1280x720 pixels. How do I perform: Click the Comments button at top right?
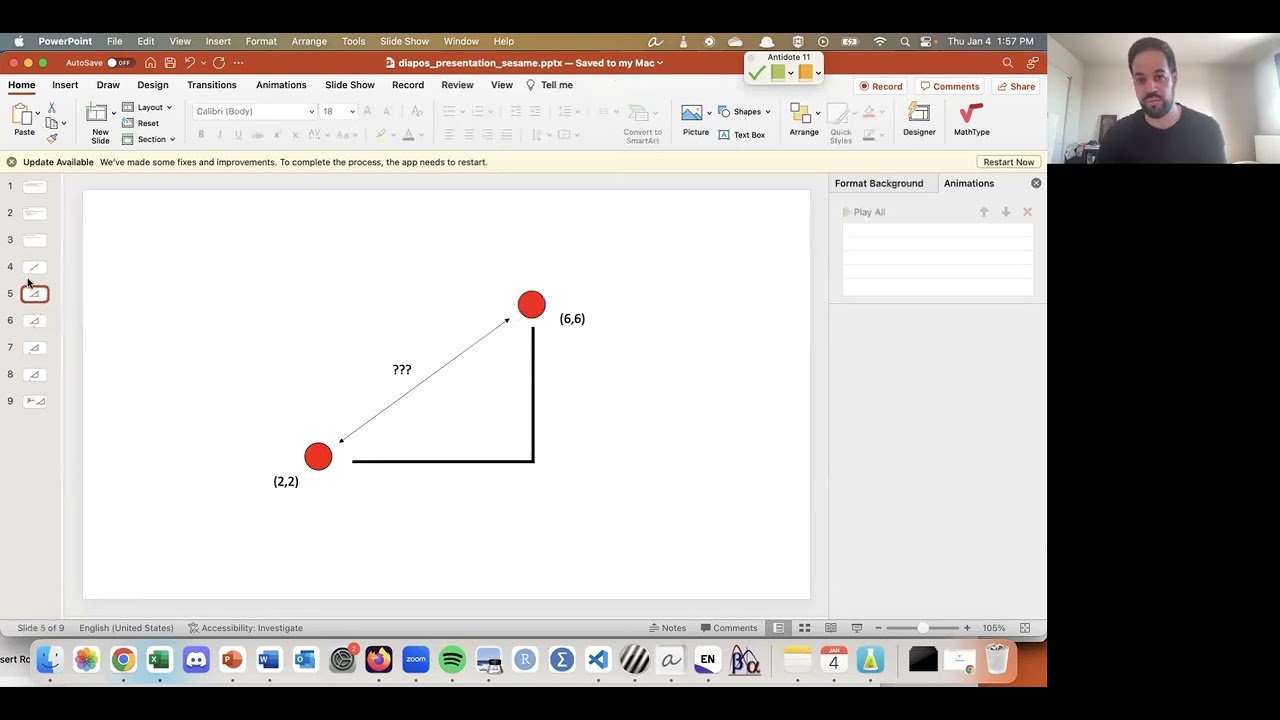[950, 86]
